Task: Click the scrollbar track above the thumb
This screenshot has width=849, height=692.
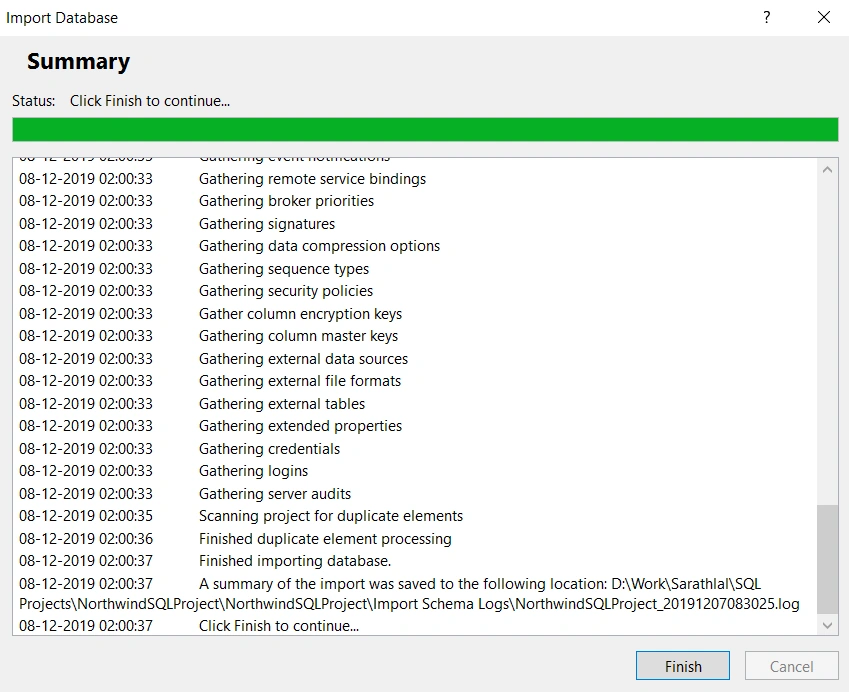Action: [827, 342]
